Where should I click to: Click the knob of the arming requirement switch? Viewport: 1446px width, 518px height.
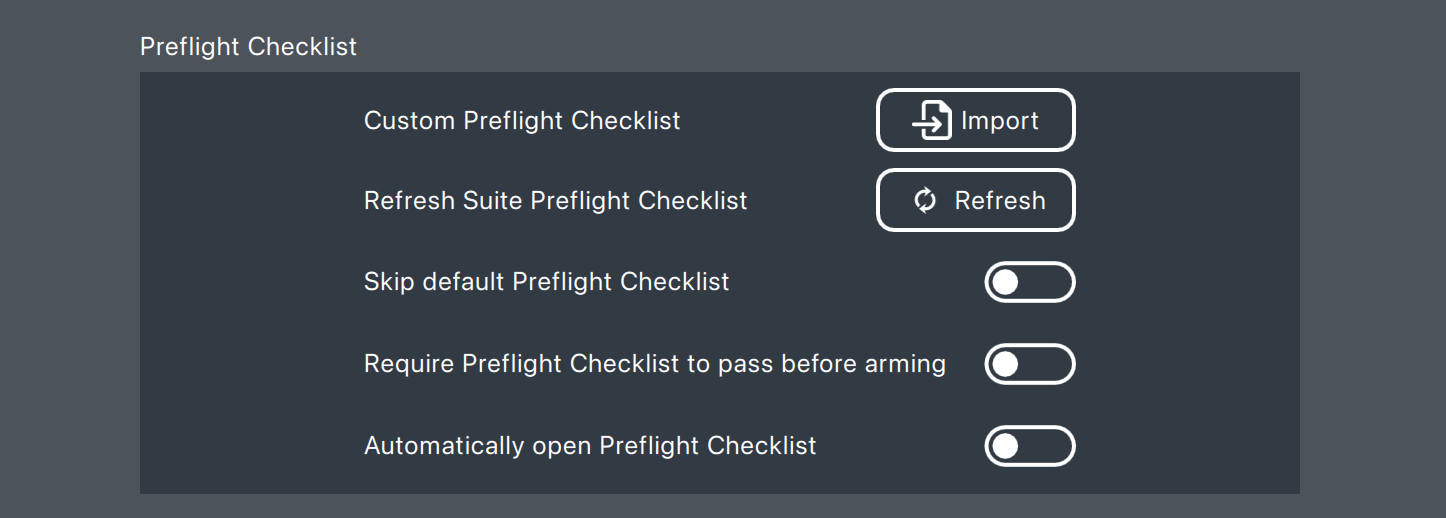1005,364
